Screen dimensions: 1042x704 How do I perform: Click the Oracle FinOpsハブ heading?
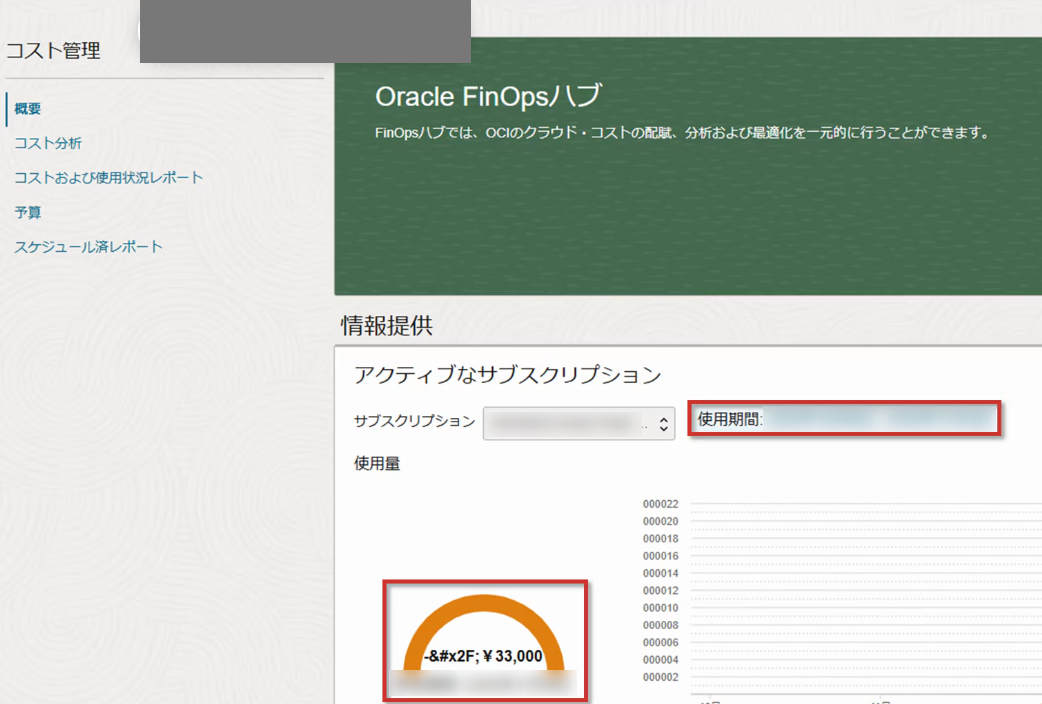pos(488,96)
